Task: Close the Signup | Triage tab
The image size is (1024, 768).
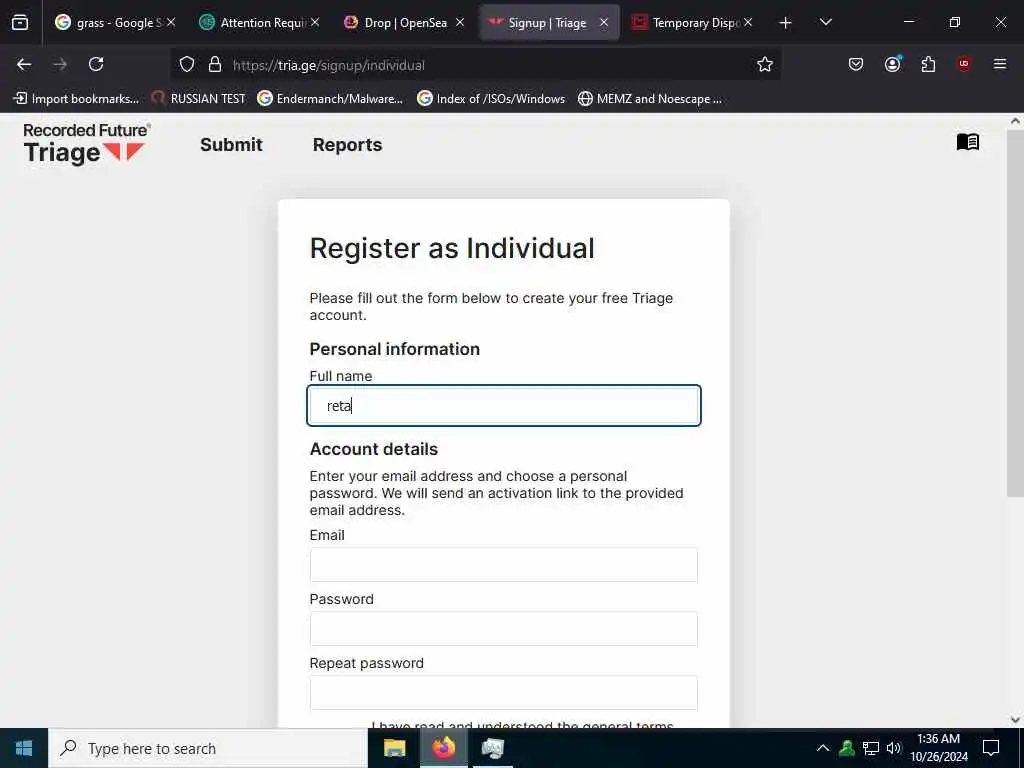Action: 604,22
